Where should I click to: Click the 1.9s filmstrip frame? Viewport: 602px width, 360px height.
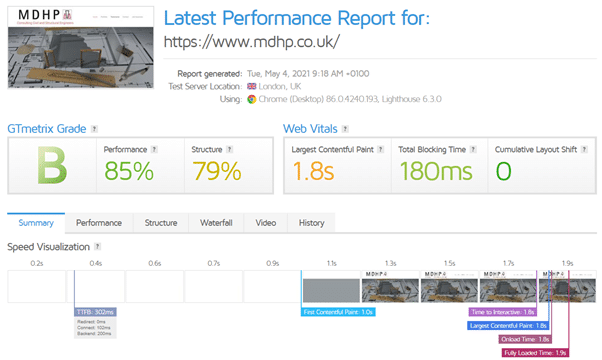[567, 286]
